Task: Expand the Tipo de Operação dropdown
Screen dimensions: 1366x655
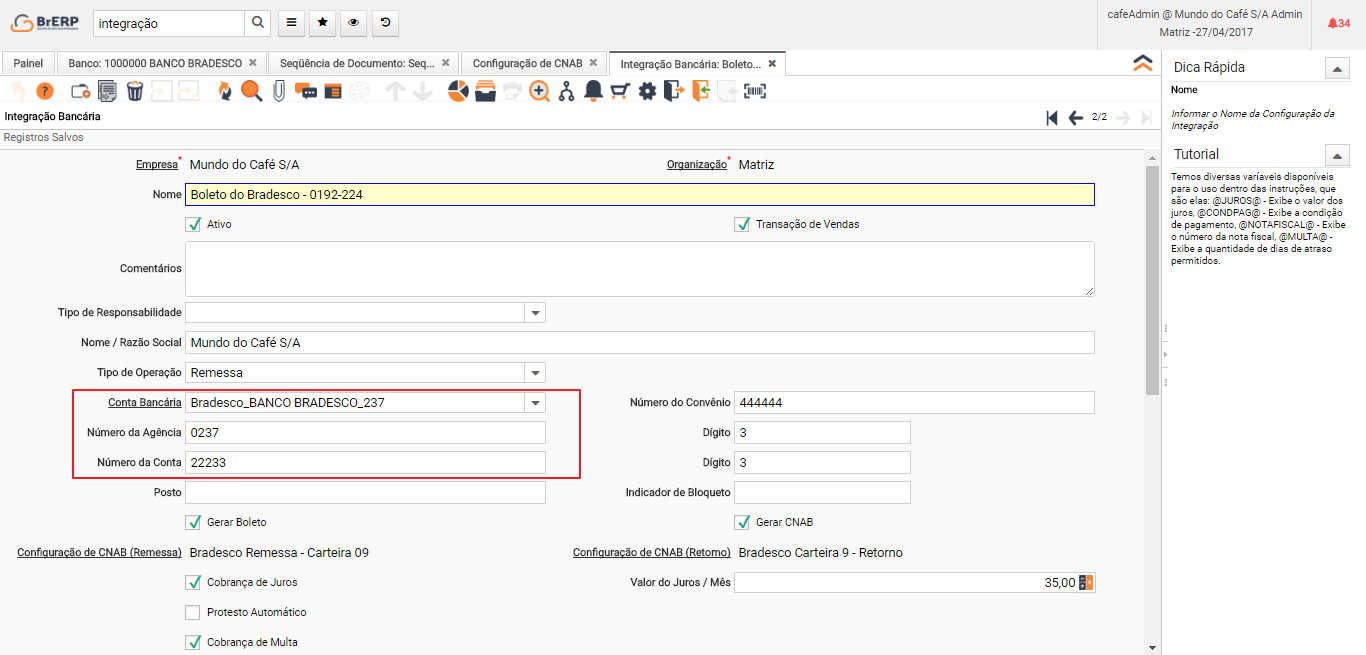Action: [536, 373]
